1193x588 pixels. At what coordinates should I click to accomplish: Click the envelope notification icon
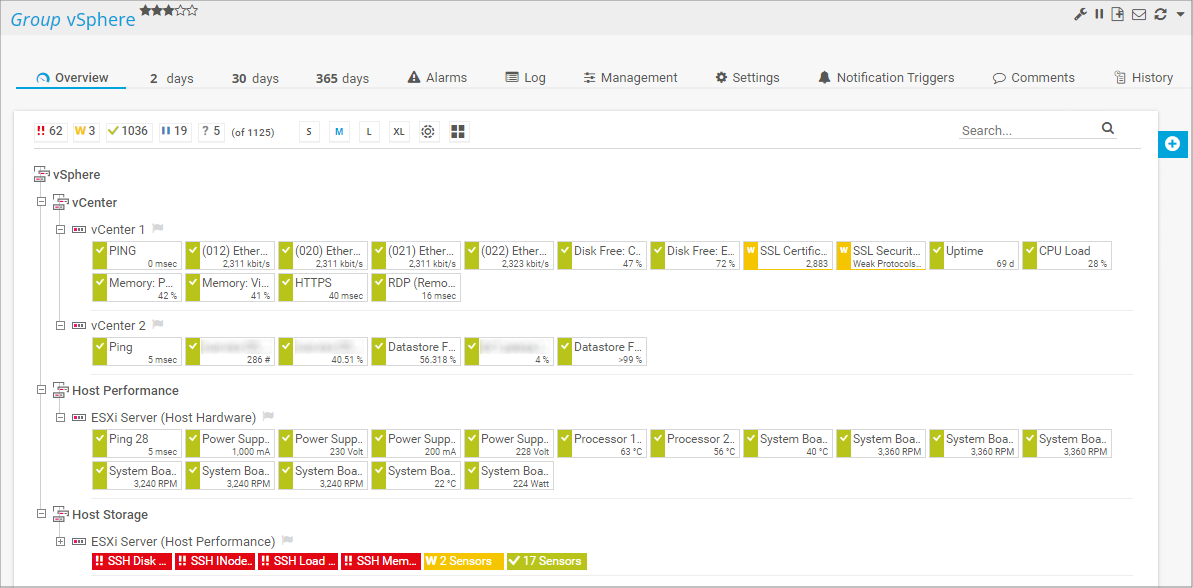click(1139, 14)
